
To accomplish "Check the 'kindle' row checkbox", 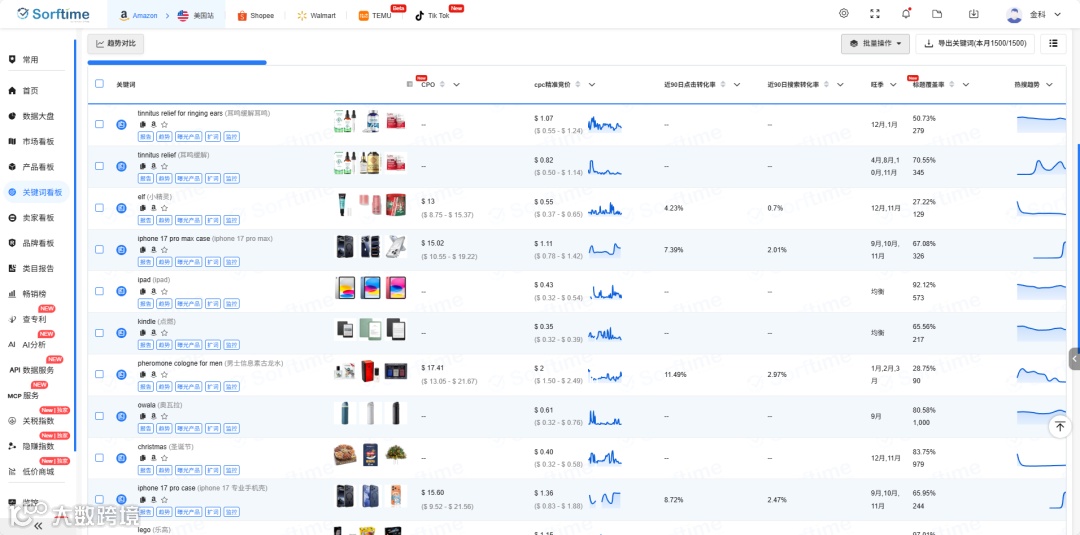I will click(99, 333).
